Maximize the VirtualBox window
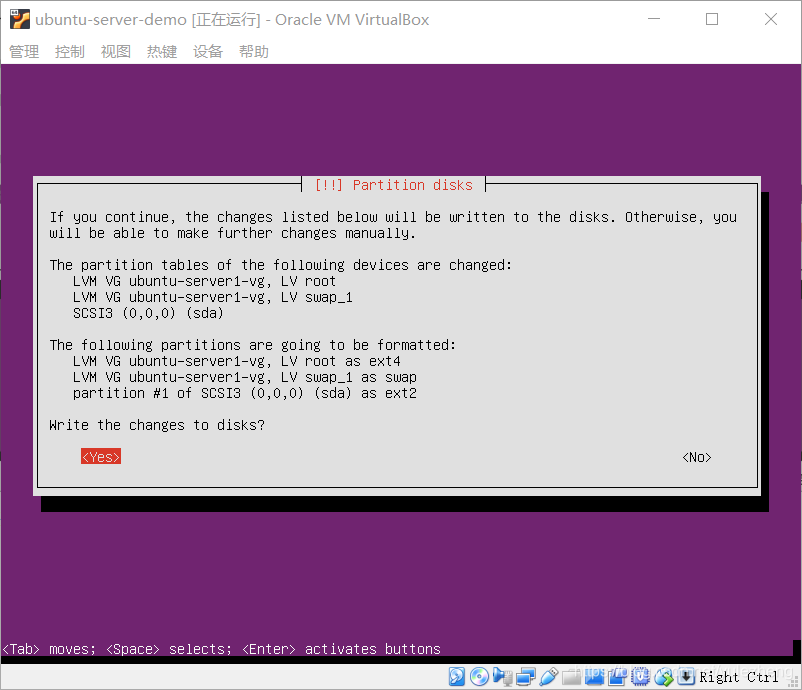Image resolution: width=802 pixels, height=690 pixels. coord(712,19)
